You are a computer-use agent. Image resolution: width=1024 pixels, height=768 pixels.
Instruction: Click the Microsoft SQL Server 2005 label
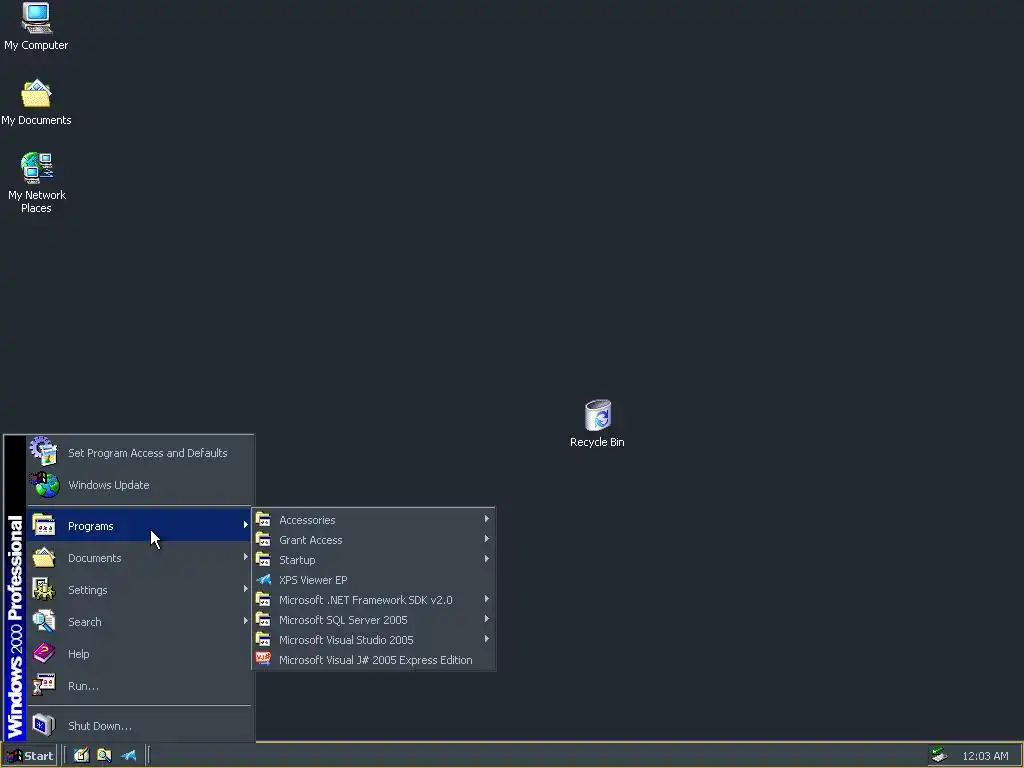pyautogui.click(x=343, y=620)
